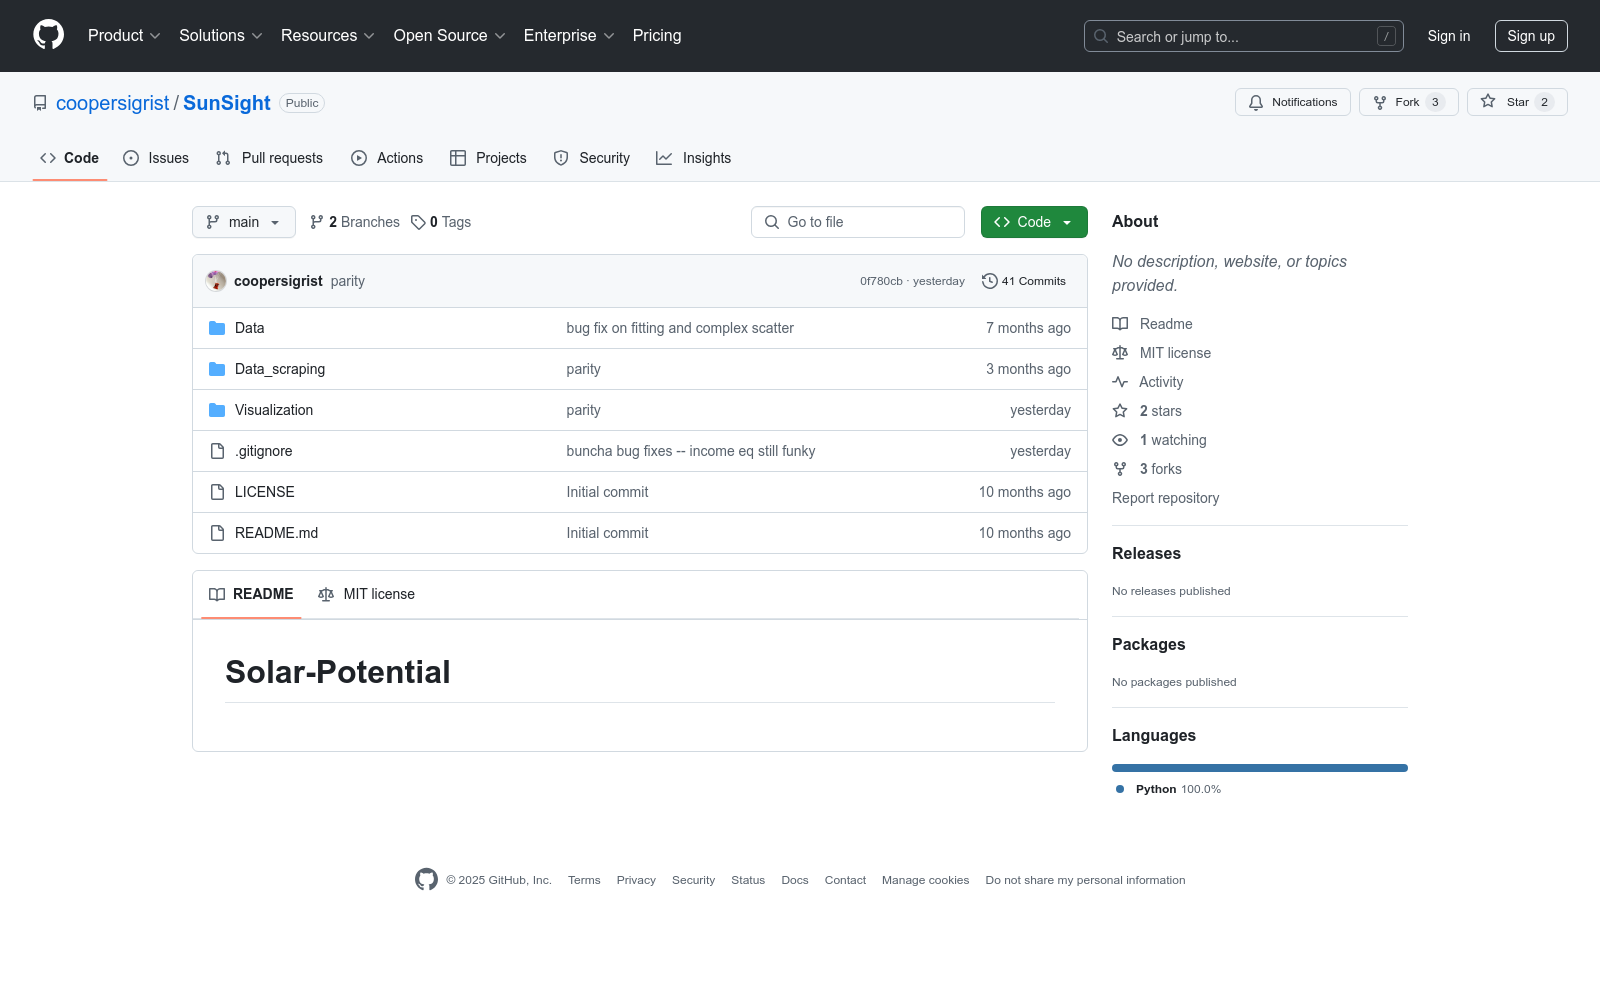The width and height of the screenshot is (1600, 1000).
Task: Open the Releases heading link
Action: [x=1146, y=553]
